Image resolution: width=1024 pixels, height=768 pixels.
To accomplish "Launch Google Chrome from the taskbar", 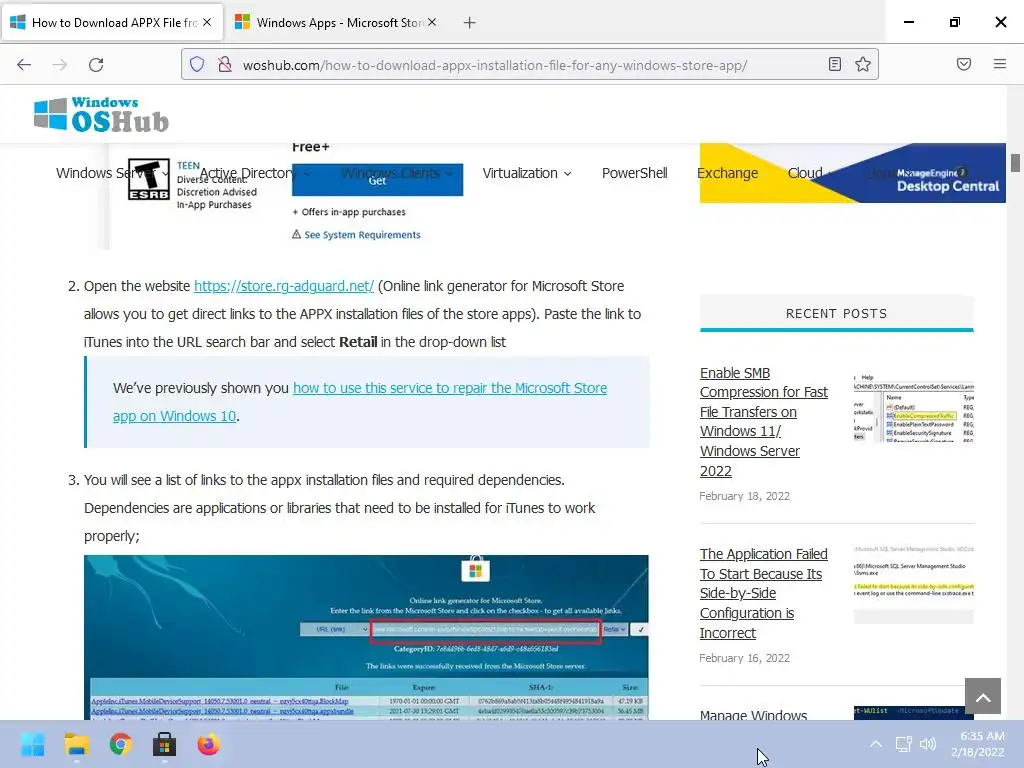I will click(x=121, y=744).
